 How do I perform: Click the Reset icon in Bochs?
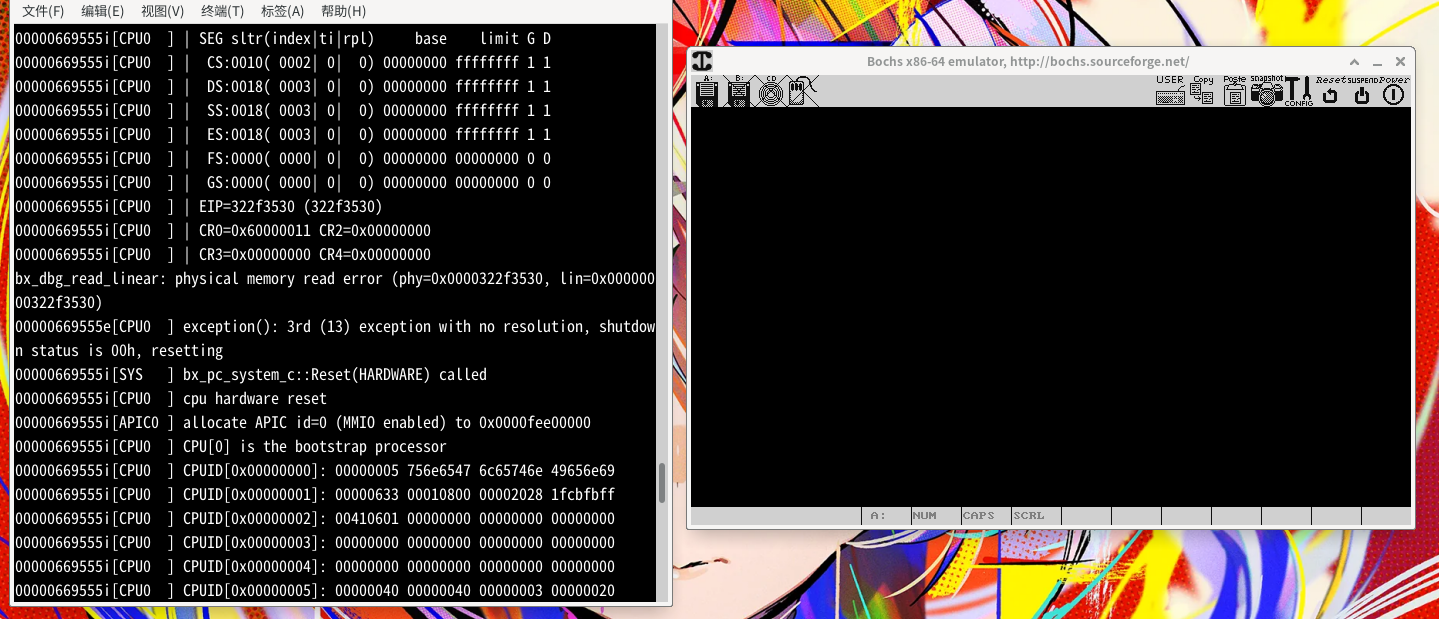coord(1330,91)
